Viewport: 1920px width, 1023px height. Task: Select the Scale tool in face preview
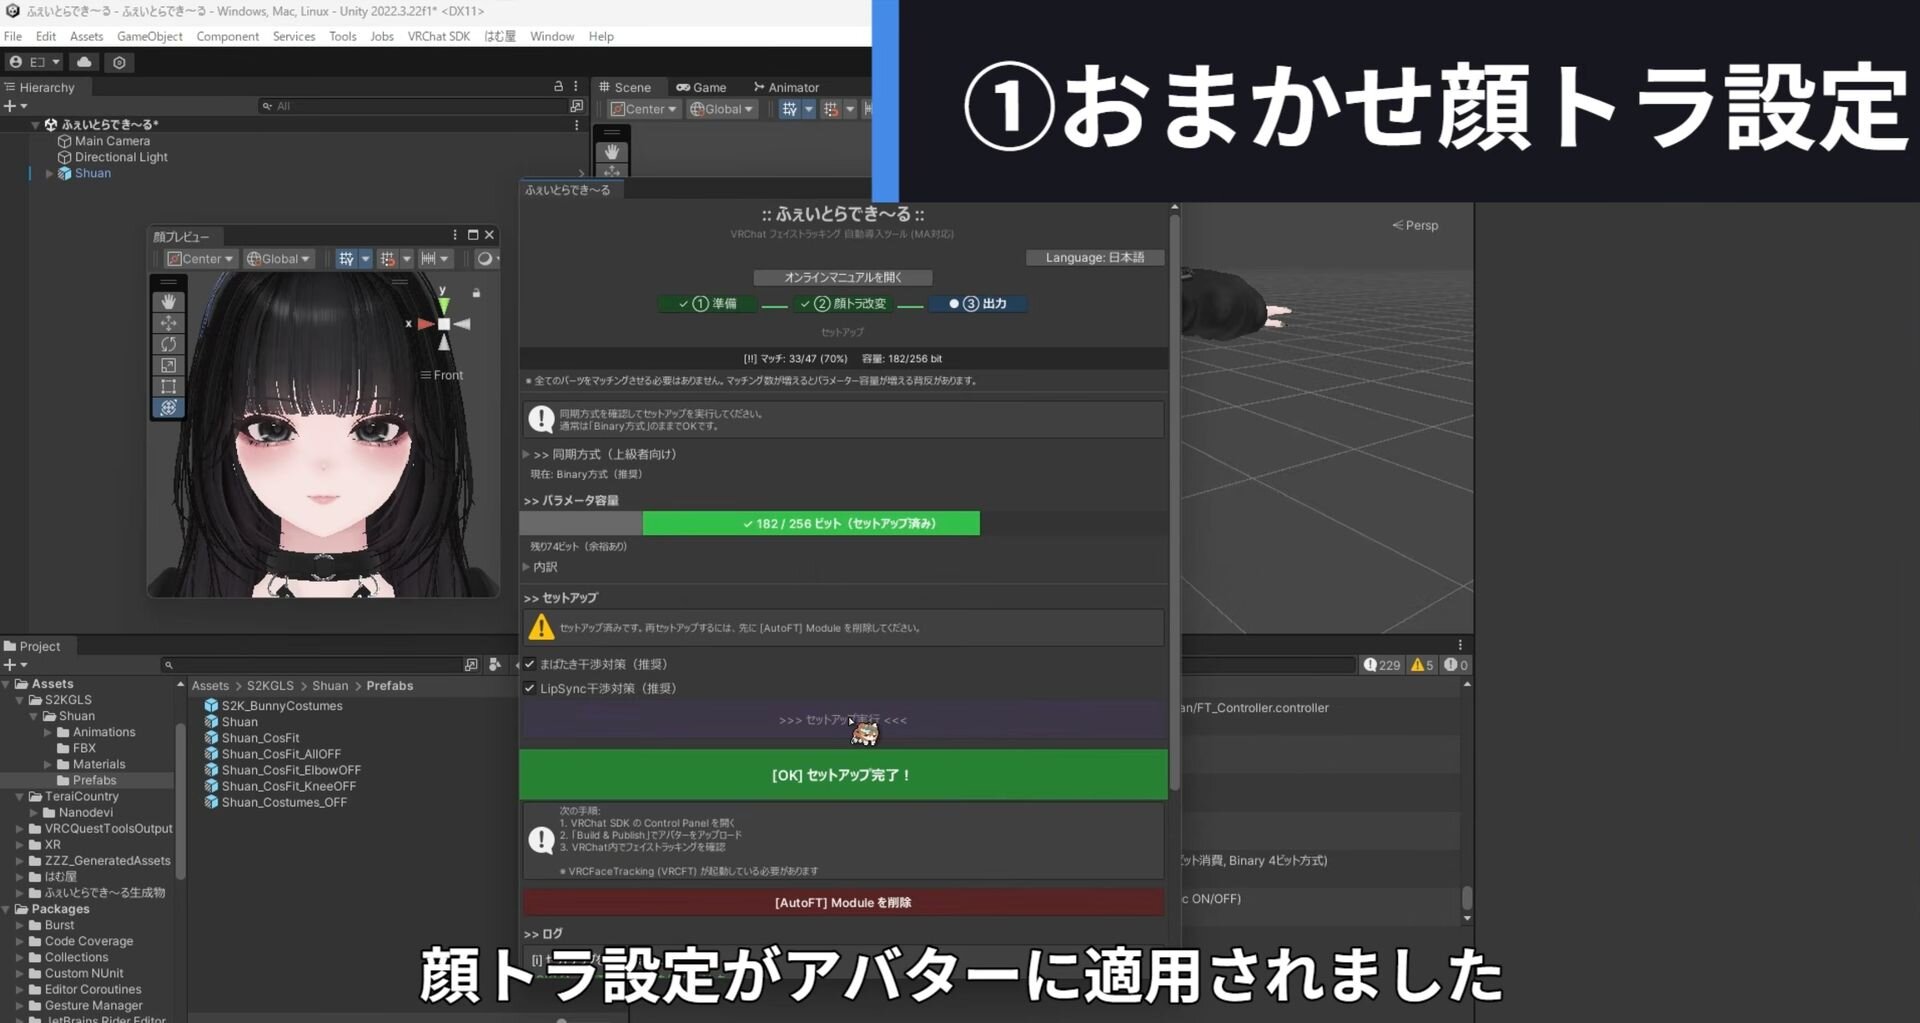point(168,365)
